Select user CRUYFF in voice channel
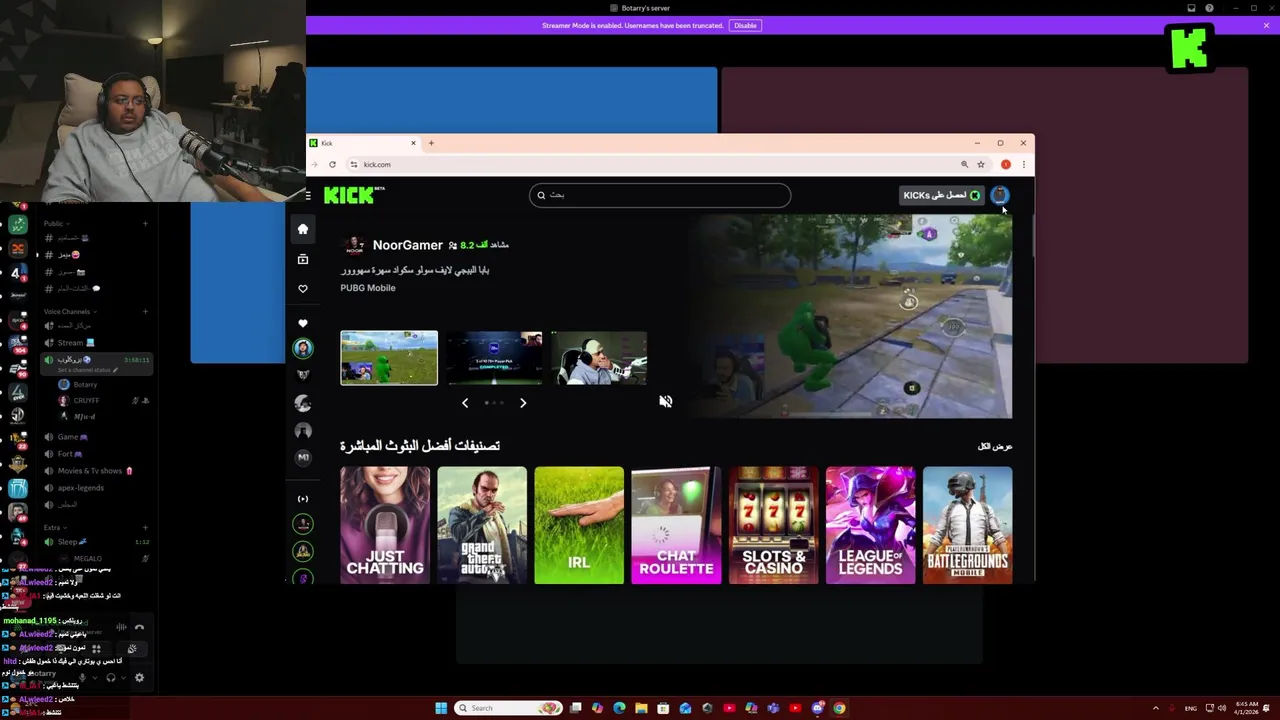 86,401
